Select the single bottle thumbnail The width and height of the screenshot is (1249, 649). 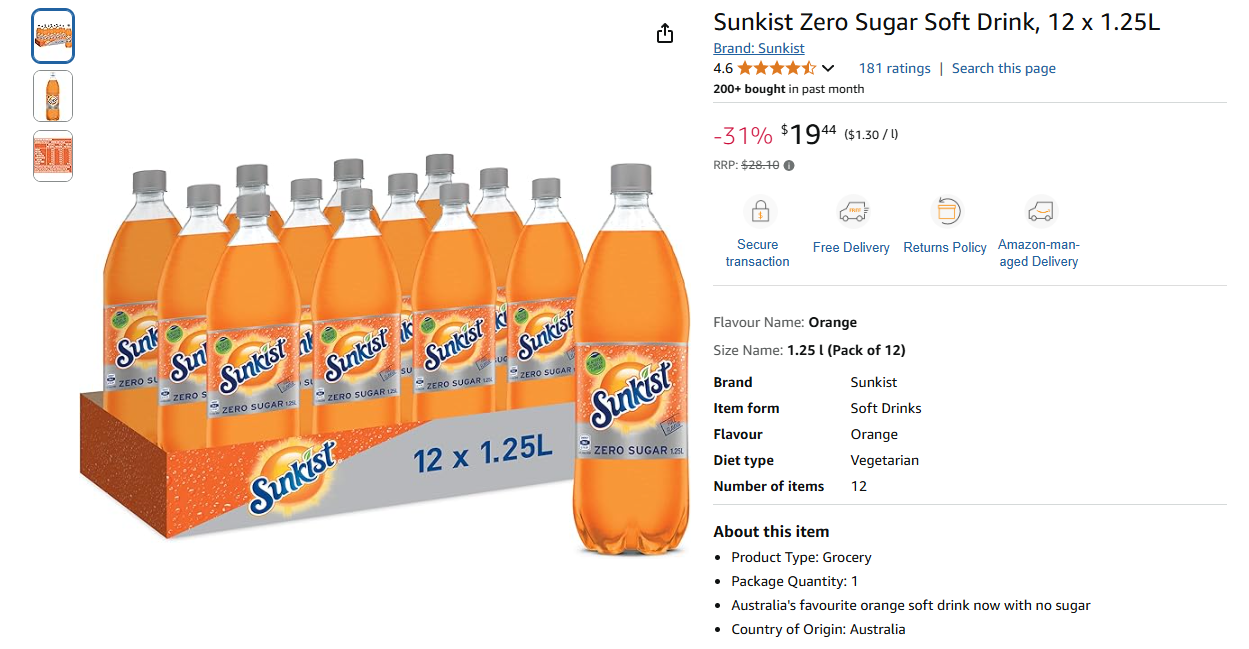point(53,96)
